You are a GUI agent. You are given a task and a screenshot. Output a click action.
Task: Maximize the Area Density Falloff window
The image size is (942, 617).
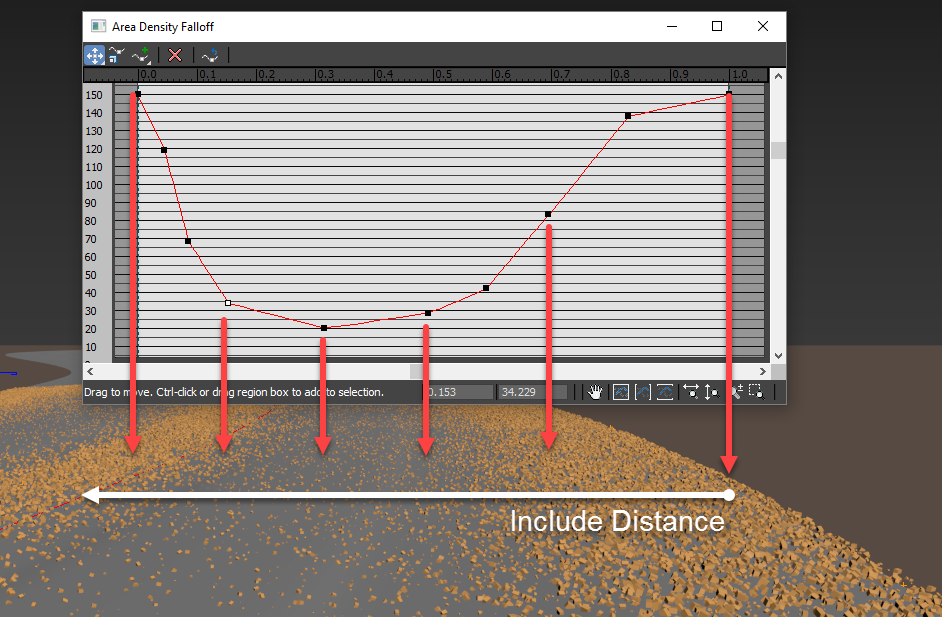717,26
